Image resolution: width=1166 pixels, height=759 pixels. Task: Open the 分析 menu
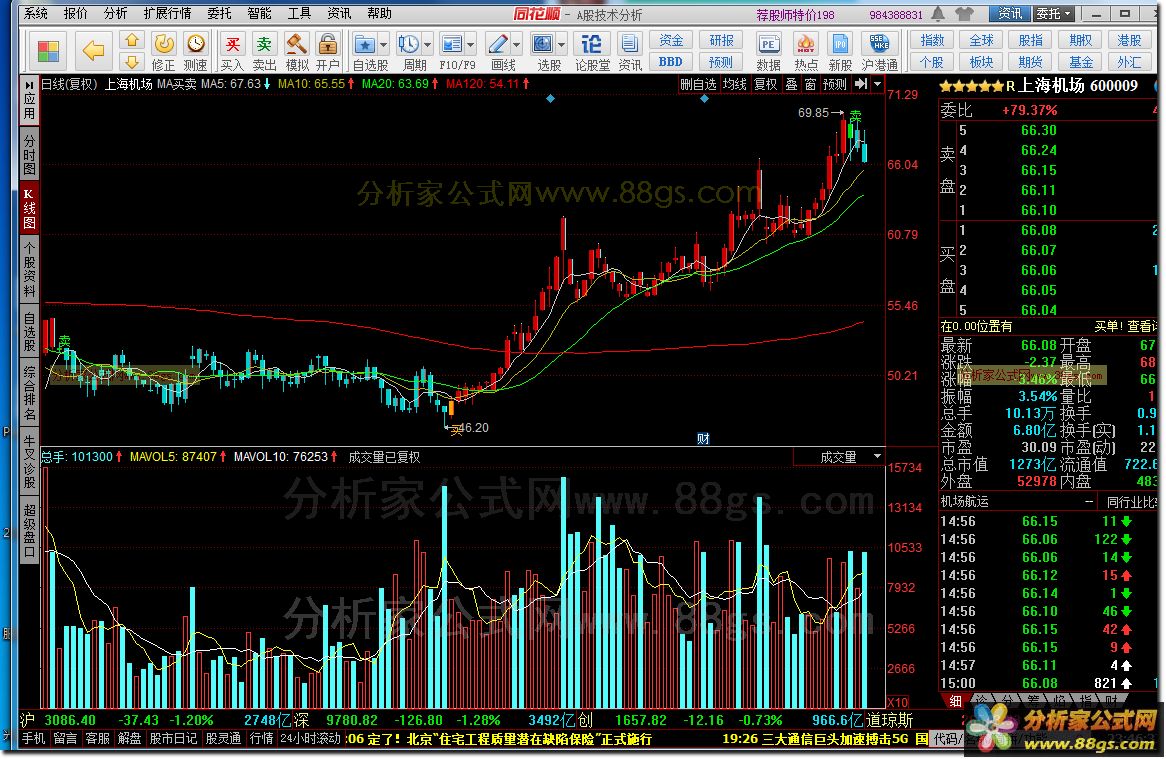(115, 13)
